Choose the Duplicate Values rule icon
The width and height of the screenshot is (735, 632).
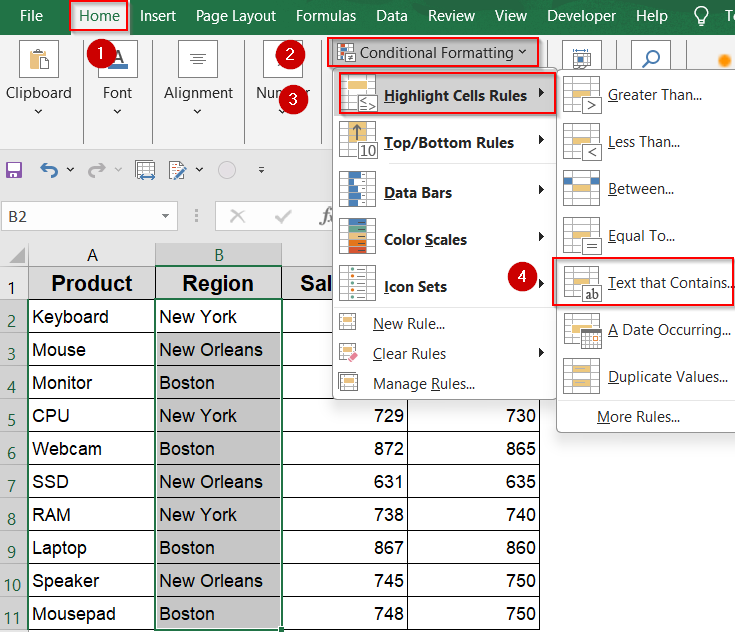(x=582, y=376)
